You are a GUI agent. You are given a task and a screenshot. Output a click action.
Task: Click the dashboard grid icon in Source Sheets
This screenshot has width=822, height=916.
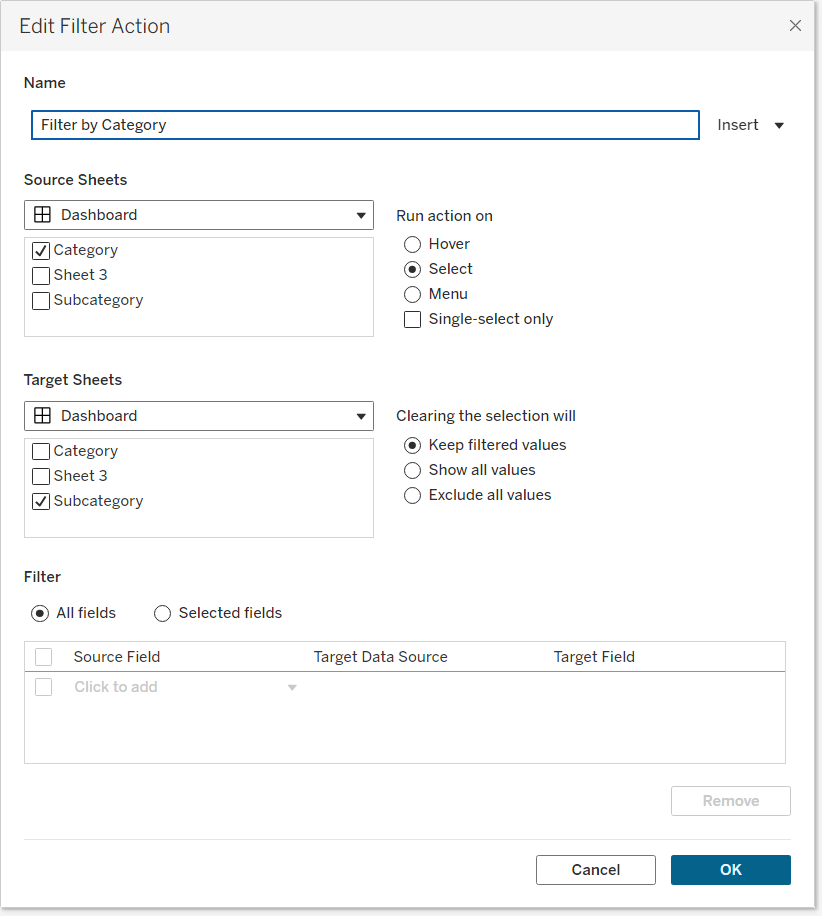pos(43,215)
